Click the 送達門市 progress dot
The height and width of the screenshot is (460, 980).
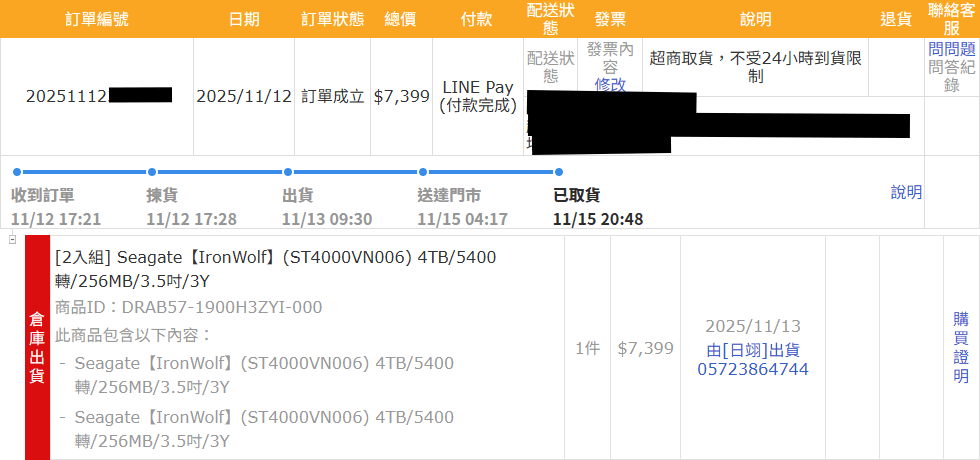point(423,172)
